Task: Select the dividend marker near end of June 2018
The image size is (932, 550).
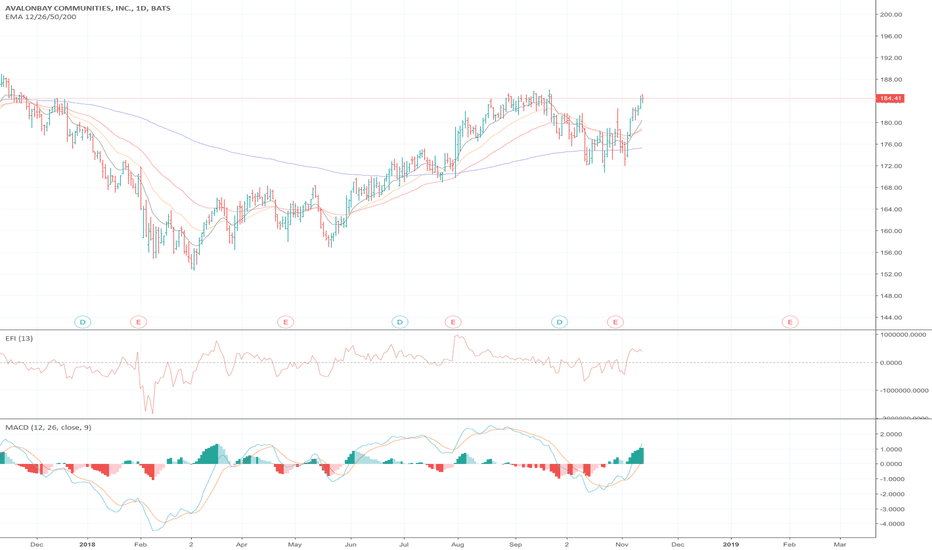Action: point(400,322)
